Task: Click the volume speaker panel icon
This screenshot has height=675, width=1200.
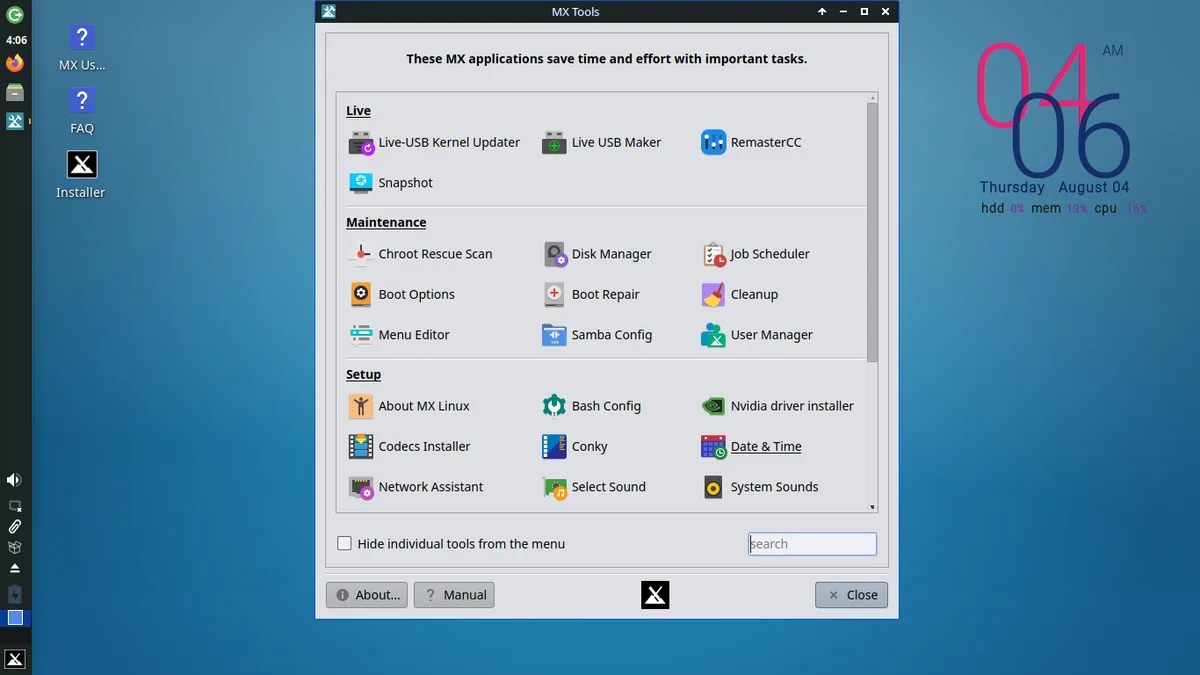Action: 14,481
